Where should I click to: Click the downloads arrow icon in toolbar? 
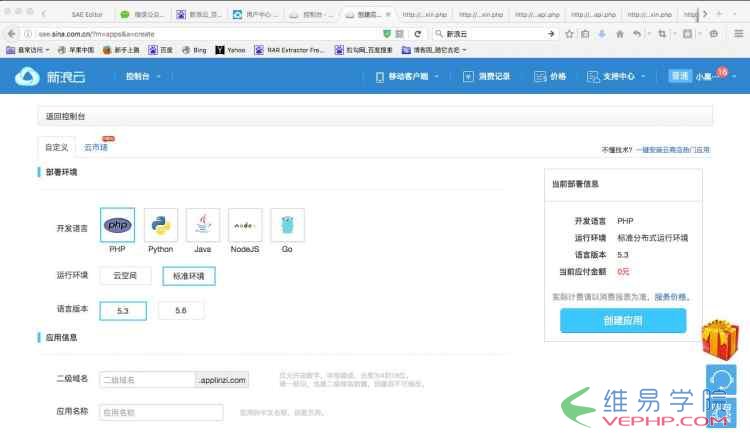coord(602,34)
